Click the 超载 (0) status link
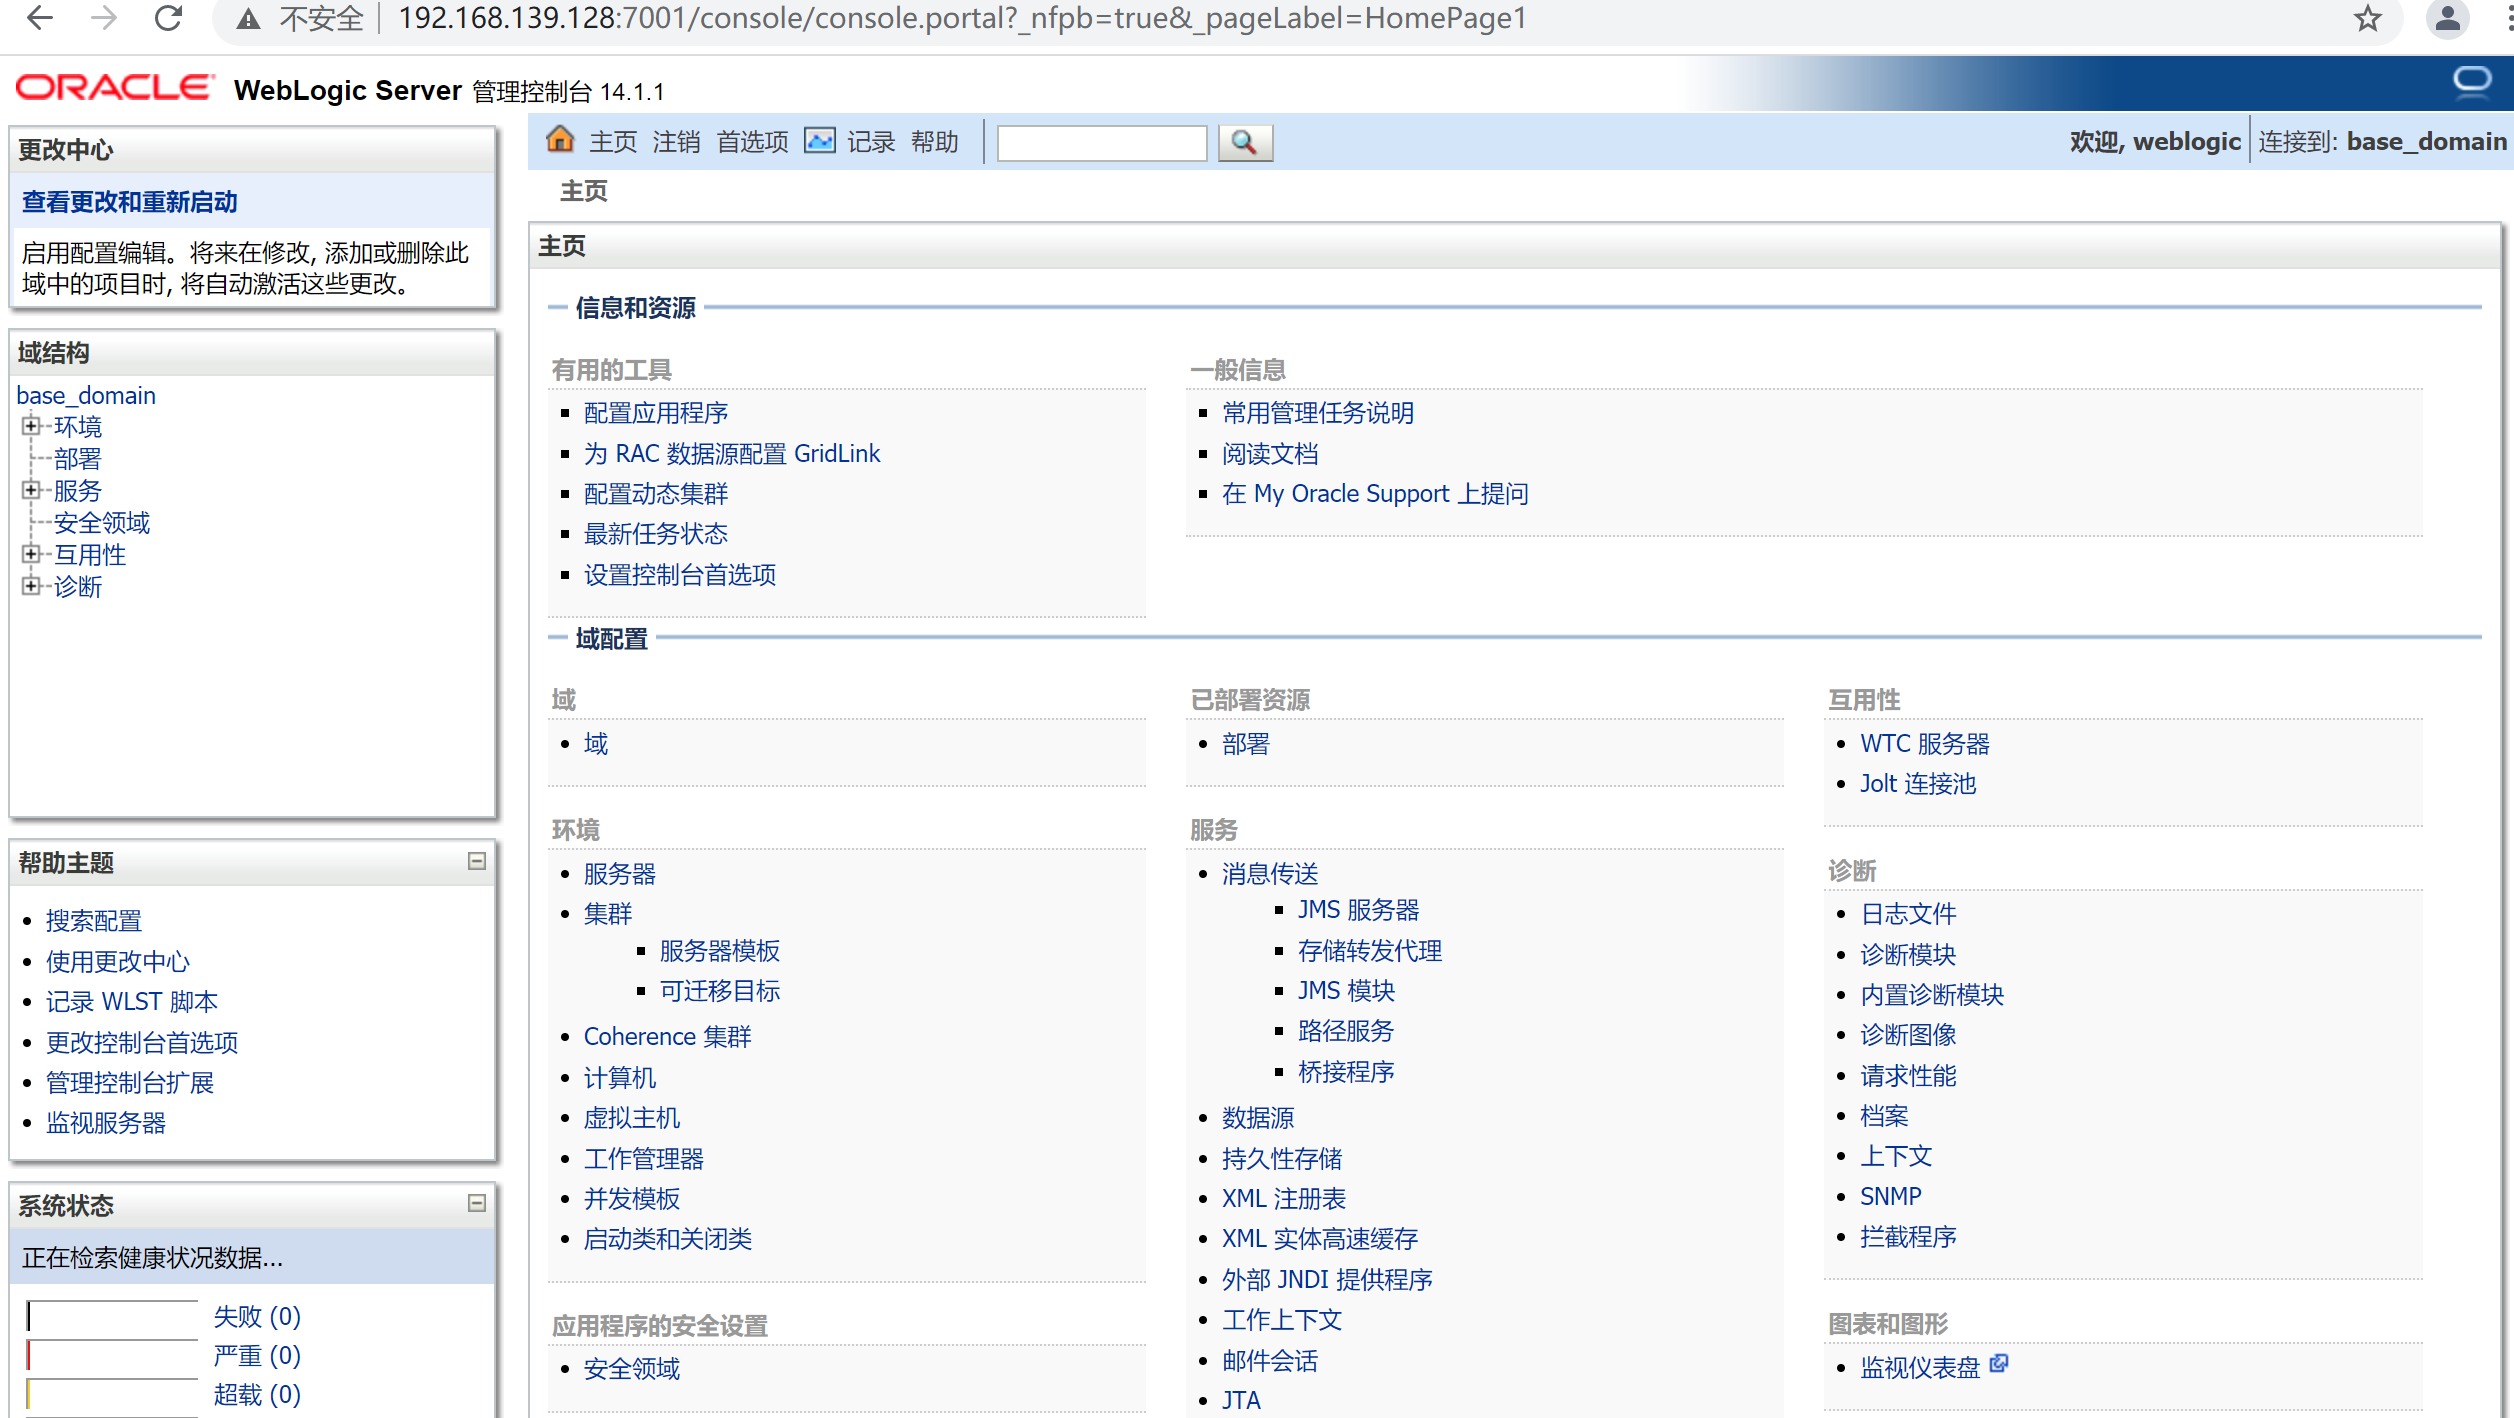 coord(257,1395)
